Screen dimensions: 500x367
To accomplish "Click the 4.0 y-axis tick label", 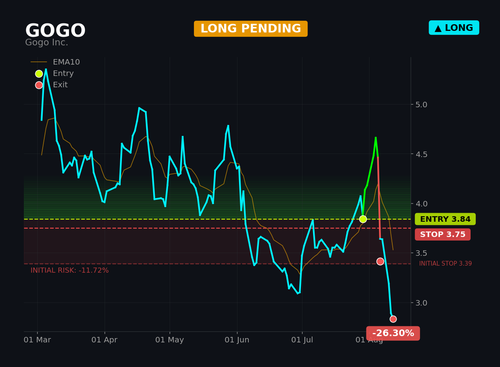I will tap(421, 204).
